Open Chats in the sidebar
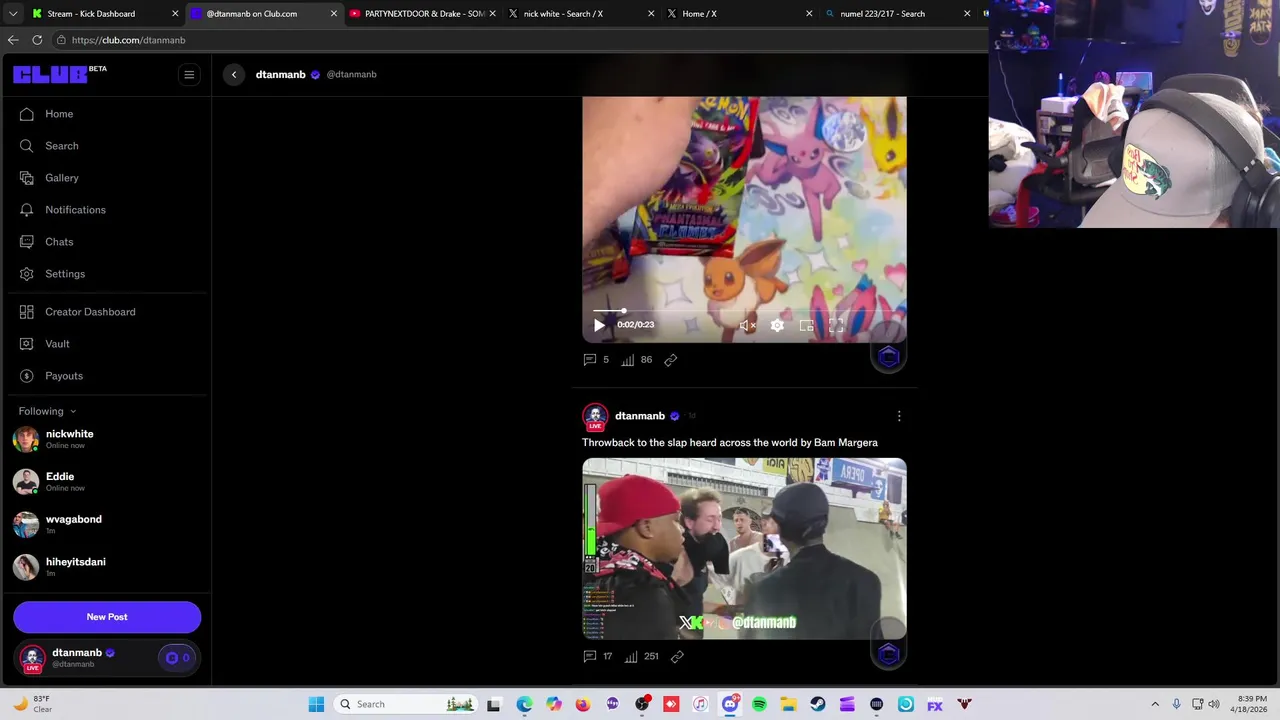Screen dimensions: 1280x720 [59, 242]
